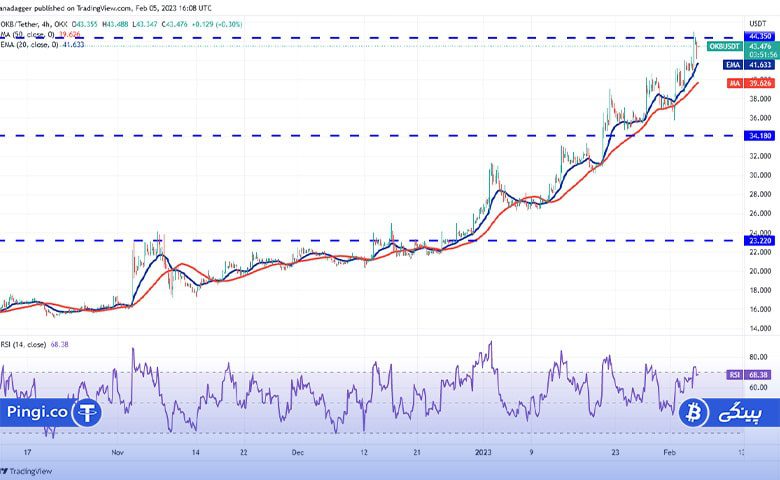Click the 14 date label on time axis
Viewport: 780px width, 480px height.
point(195,452)
